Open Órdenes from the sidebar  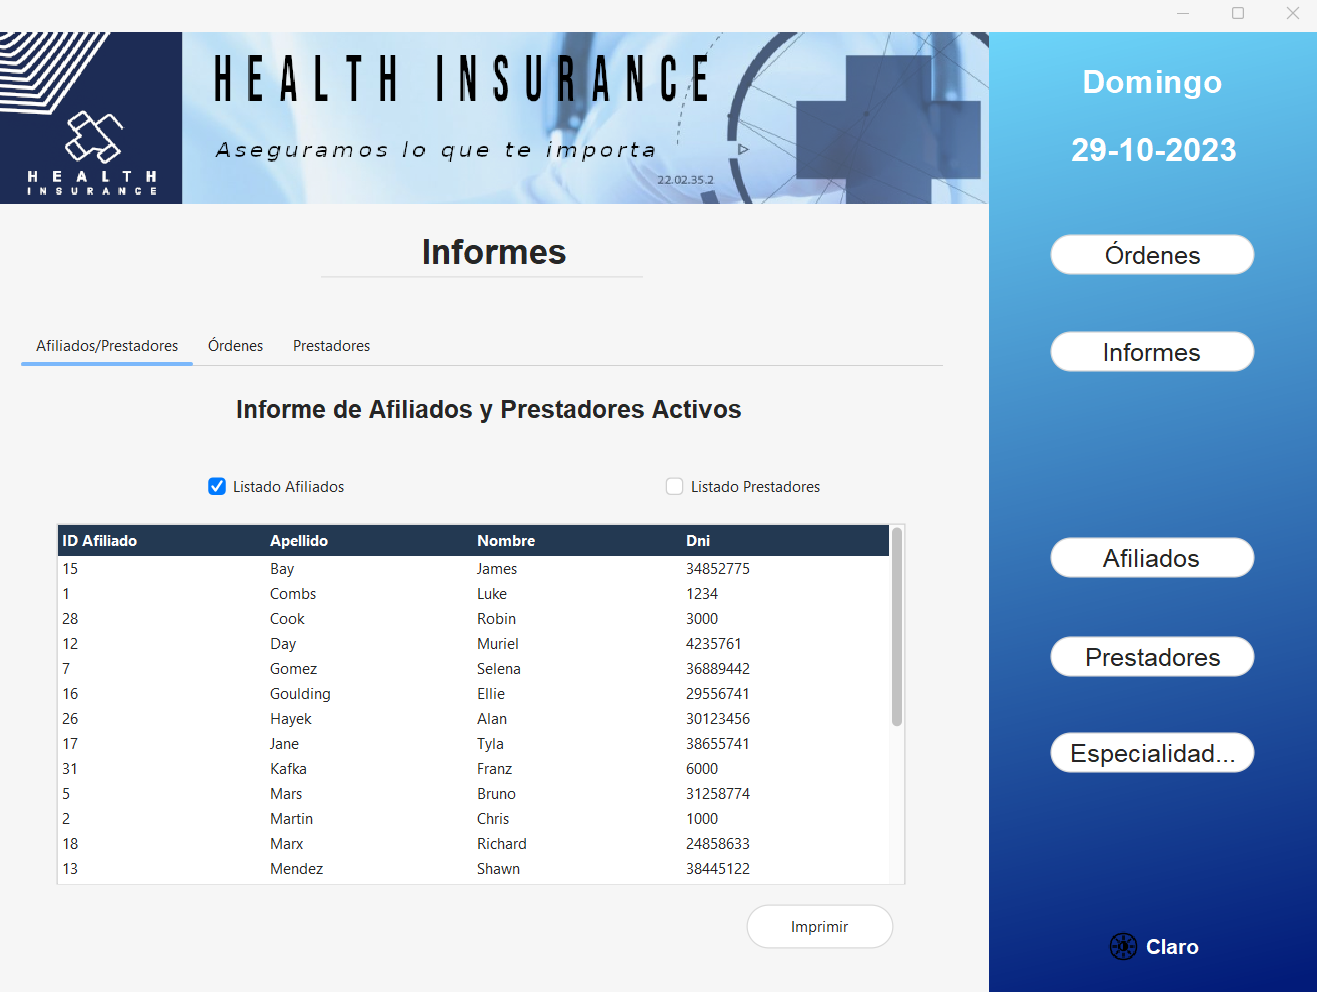pos(1151,255)
